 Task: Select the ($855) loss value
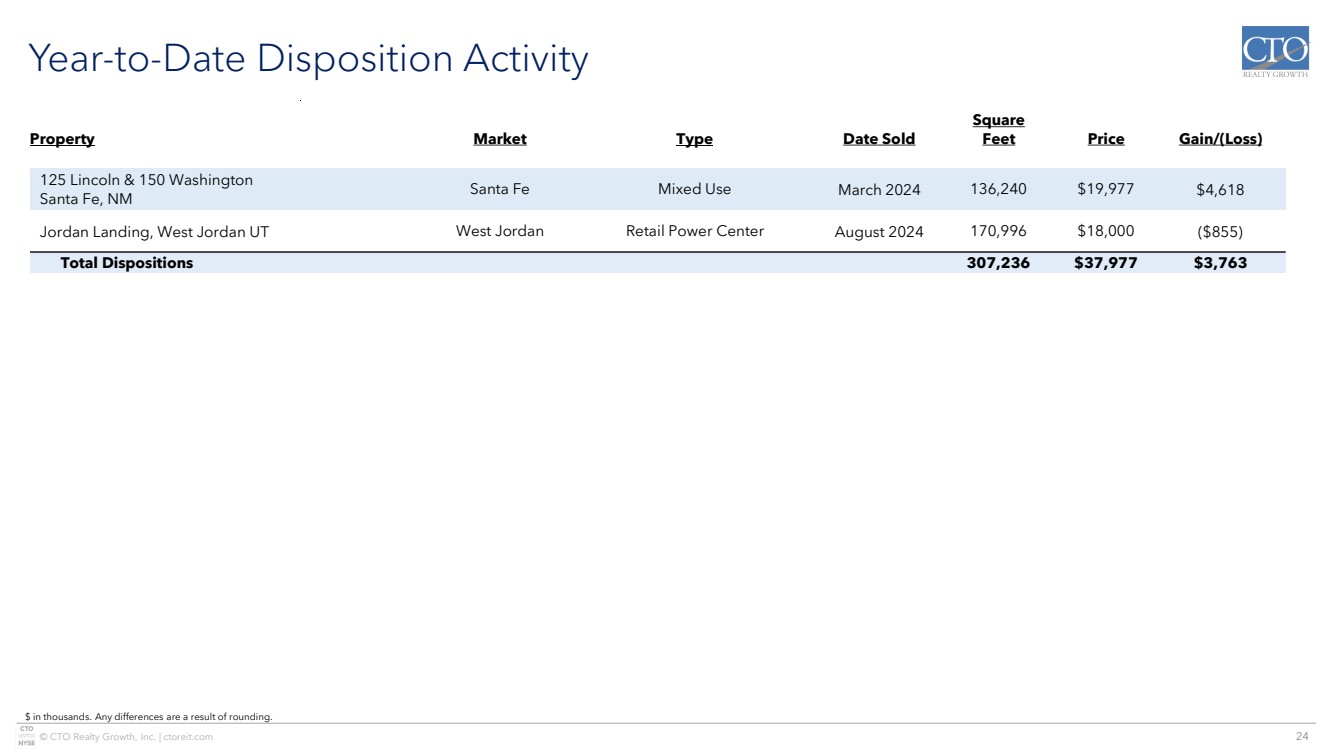pyautogui.click(x=1220, y=232)
